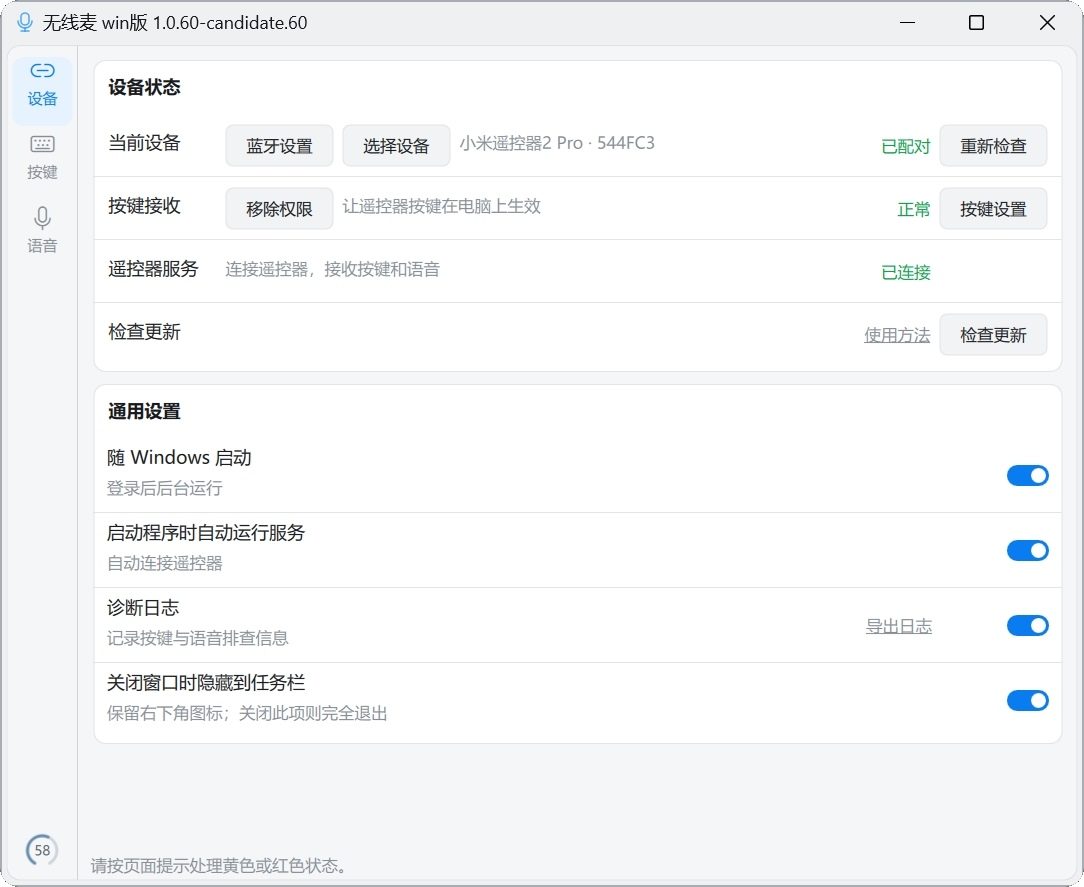This screenshot has width=1084, height=887.
Task: Click the 设备状态 section heading
Action: (x=144, y=87)
